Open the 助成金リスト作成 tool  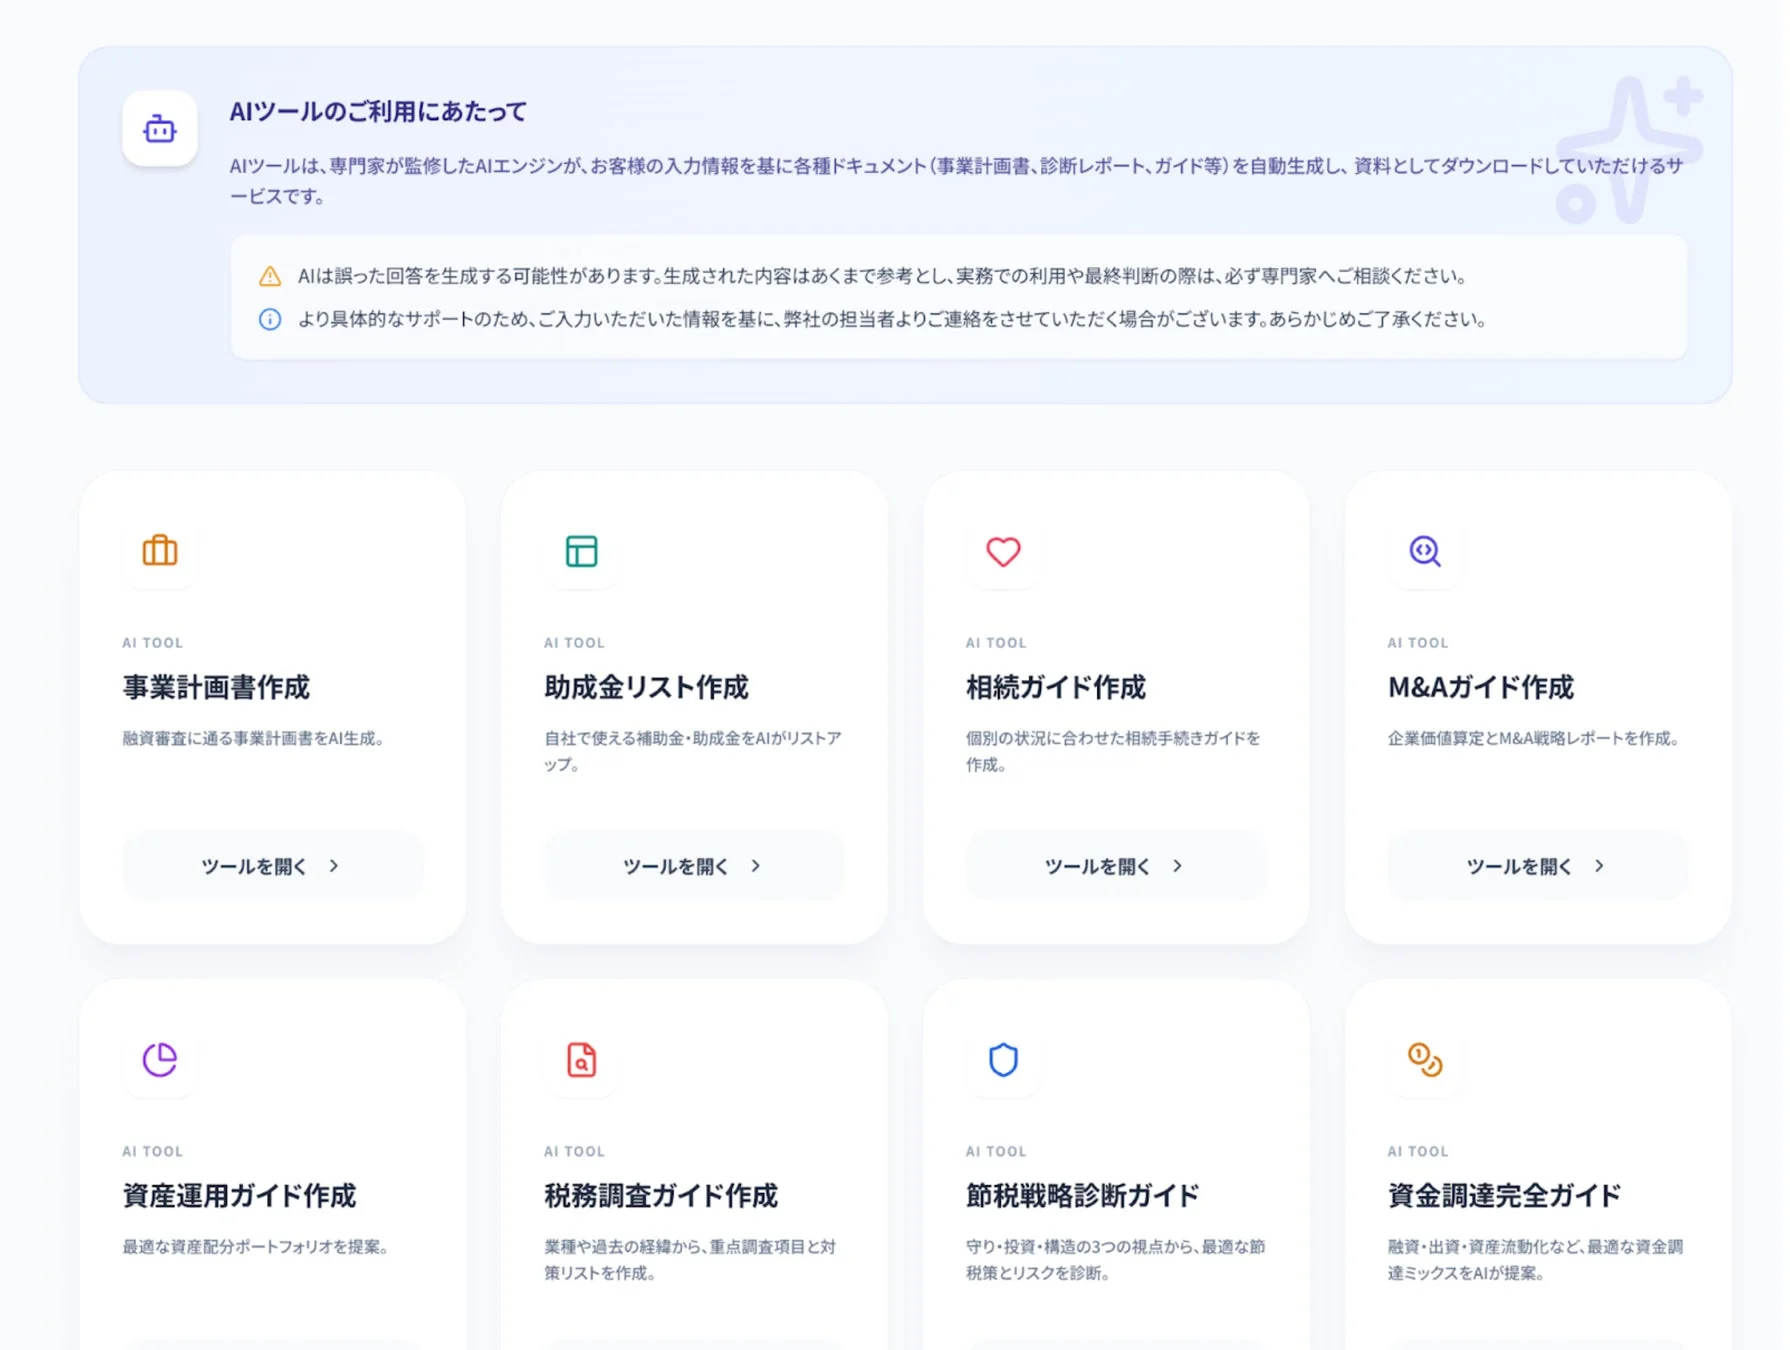pos(694,866)
